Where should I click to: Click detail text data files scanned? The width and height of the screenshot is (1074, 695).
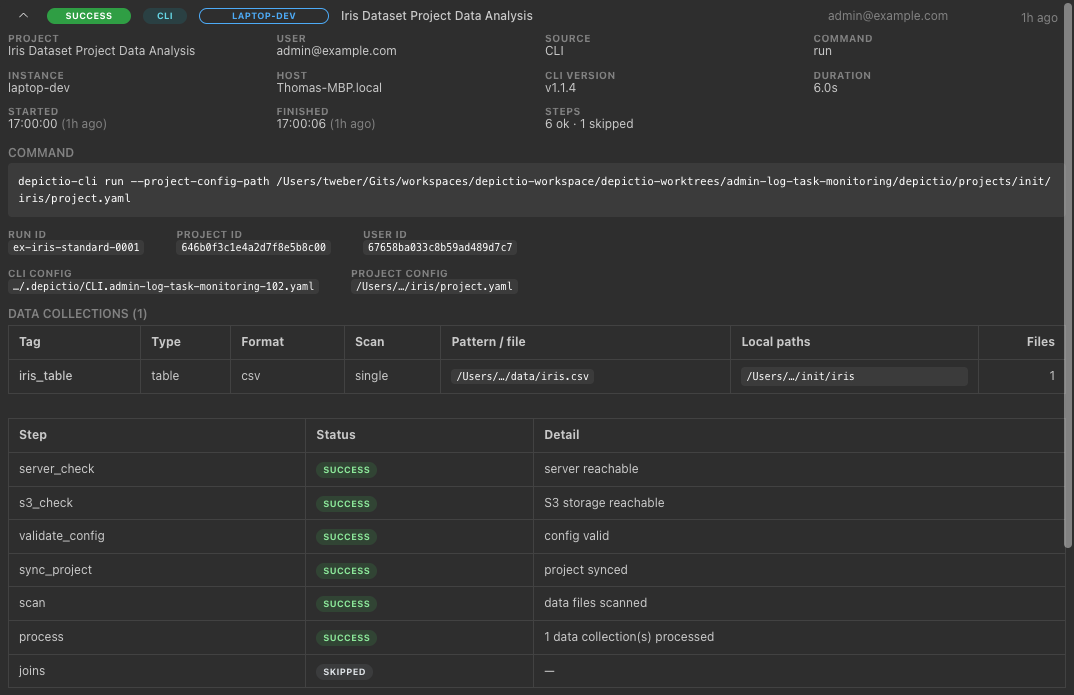(x=595, y=603)
